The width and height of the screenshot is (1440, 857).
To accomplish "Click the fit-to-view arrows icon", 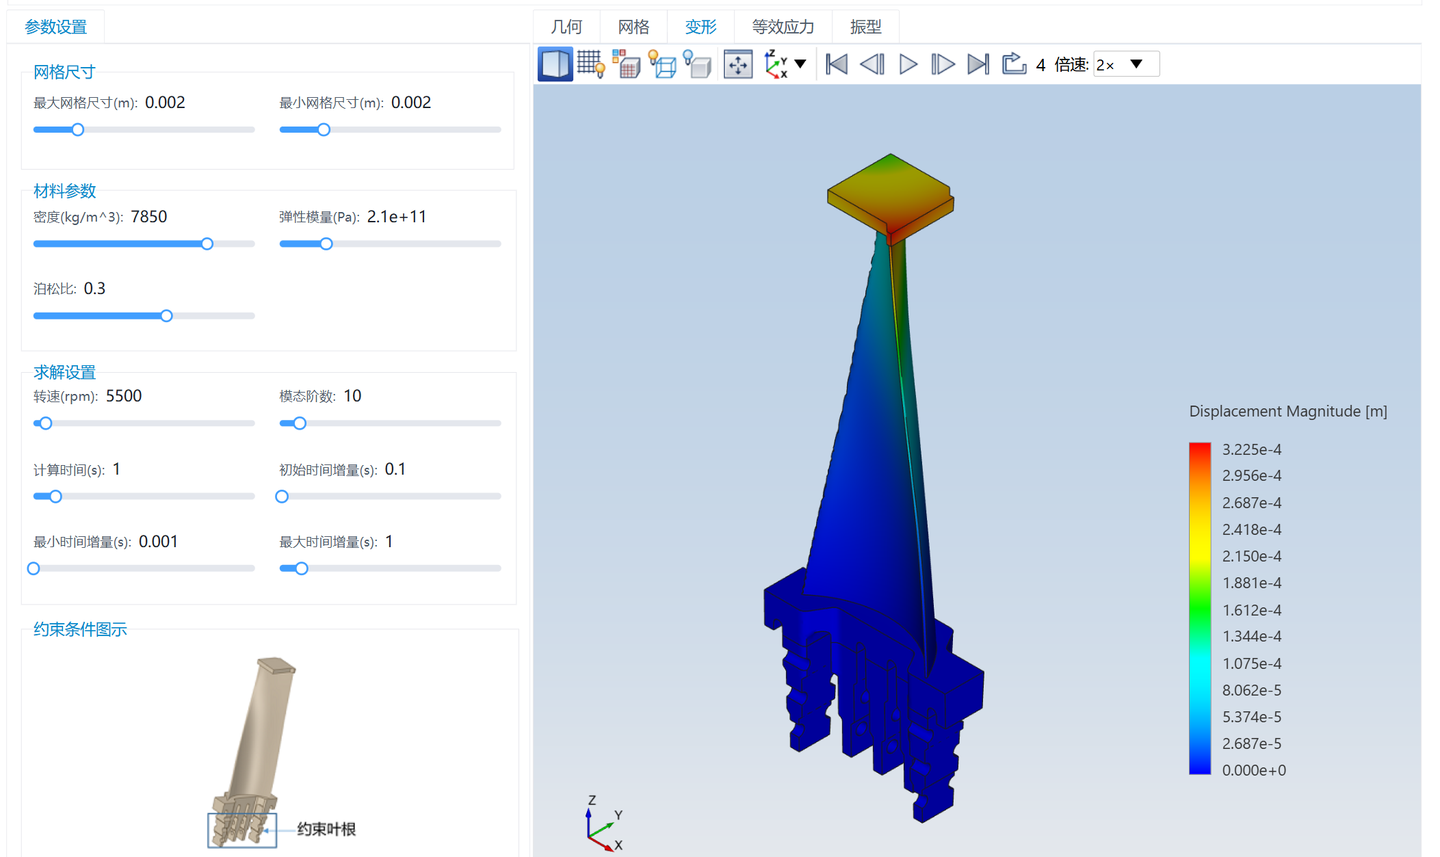I will point(738,64).
